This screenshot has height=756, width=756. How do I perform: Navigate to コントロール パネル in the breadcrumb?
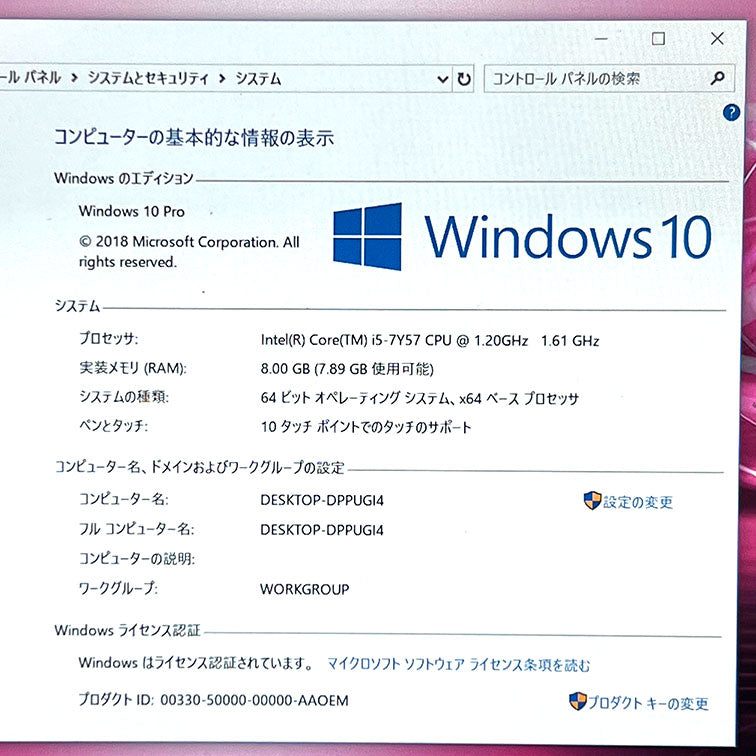(x=32, y=78)
